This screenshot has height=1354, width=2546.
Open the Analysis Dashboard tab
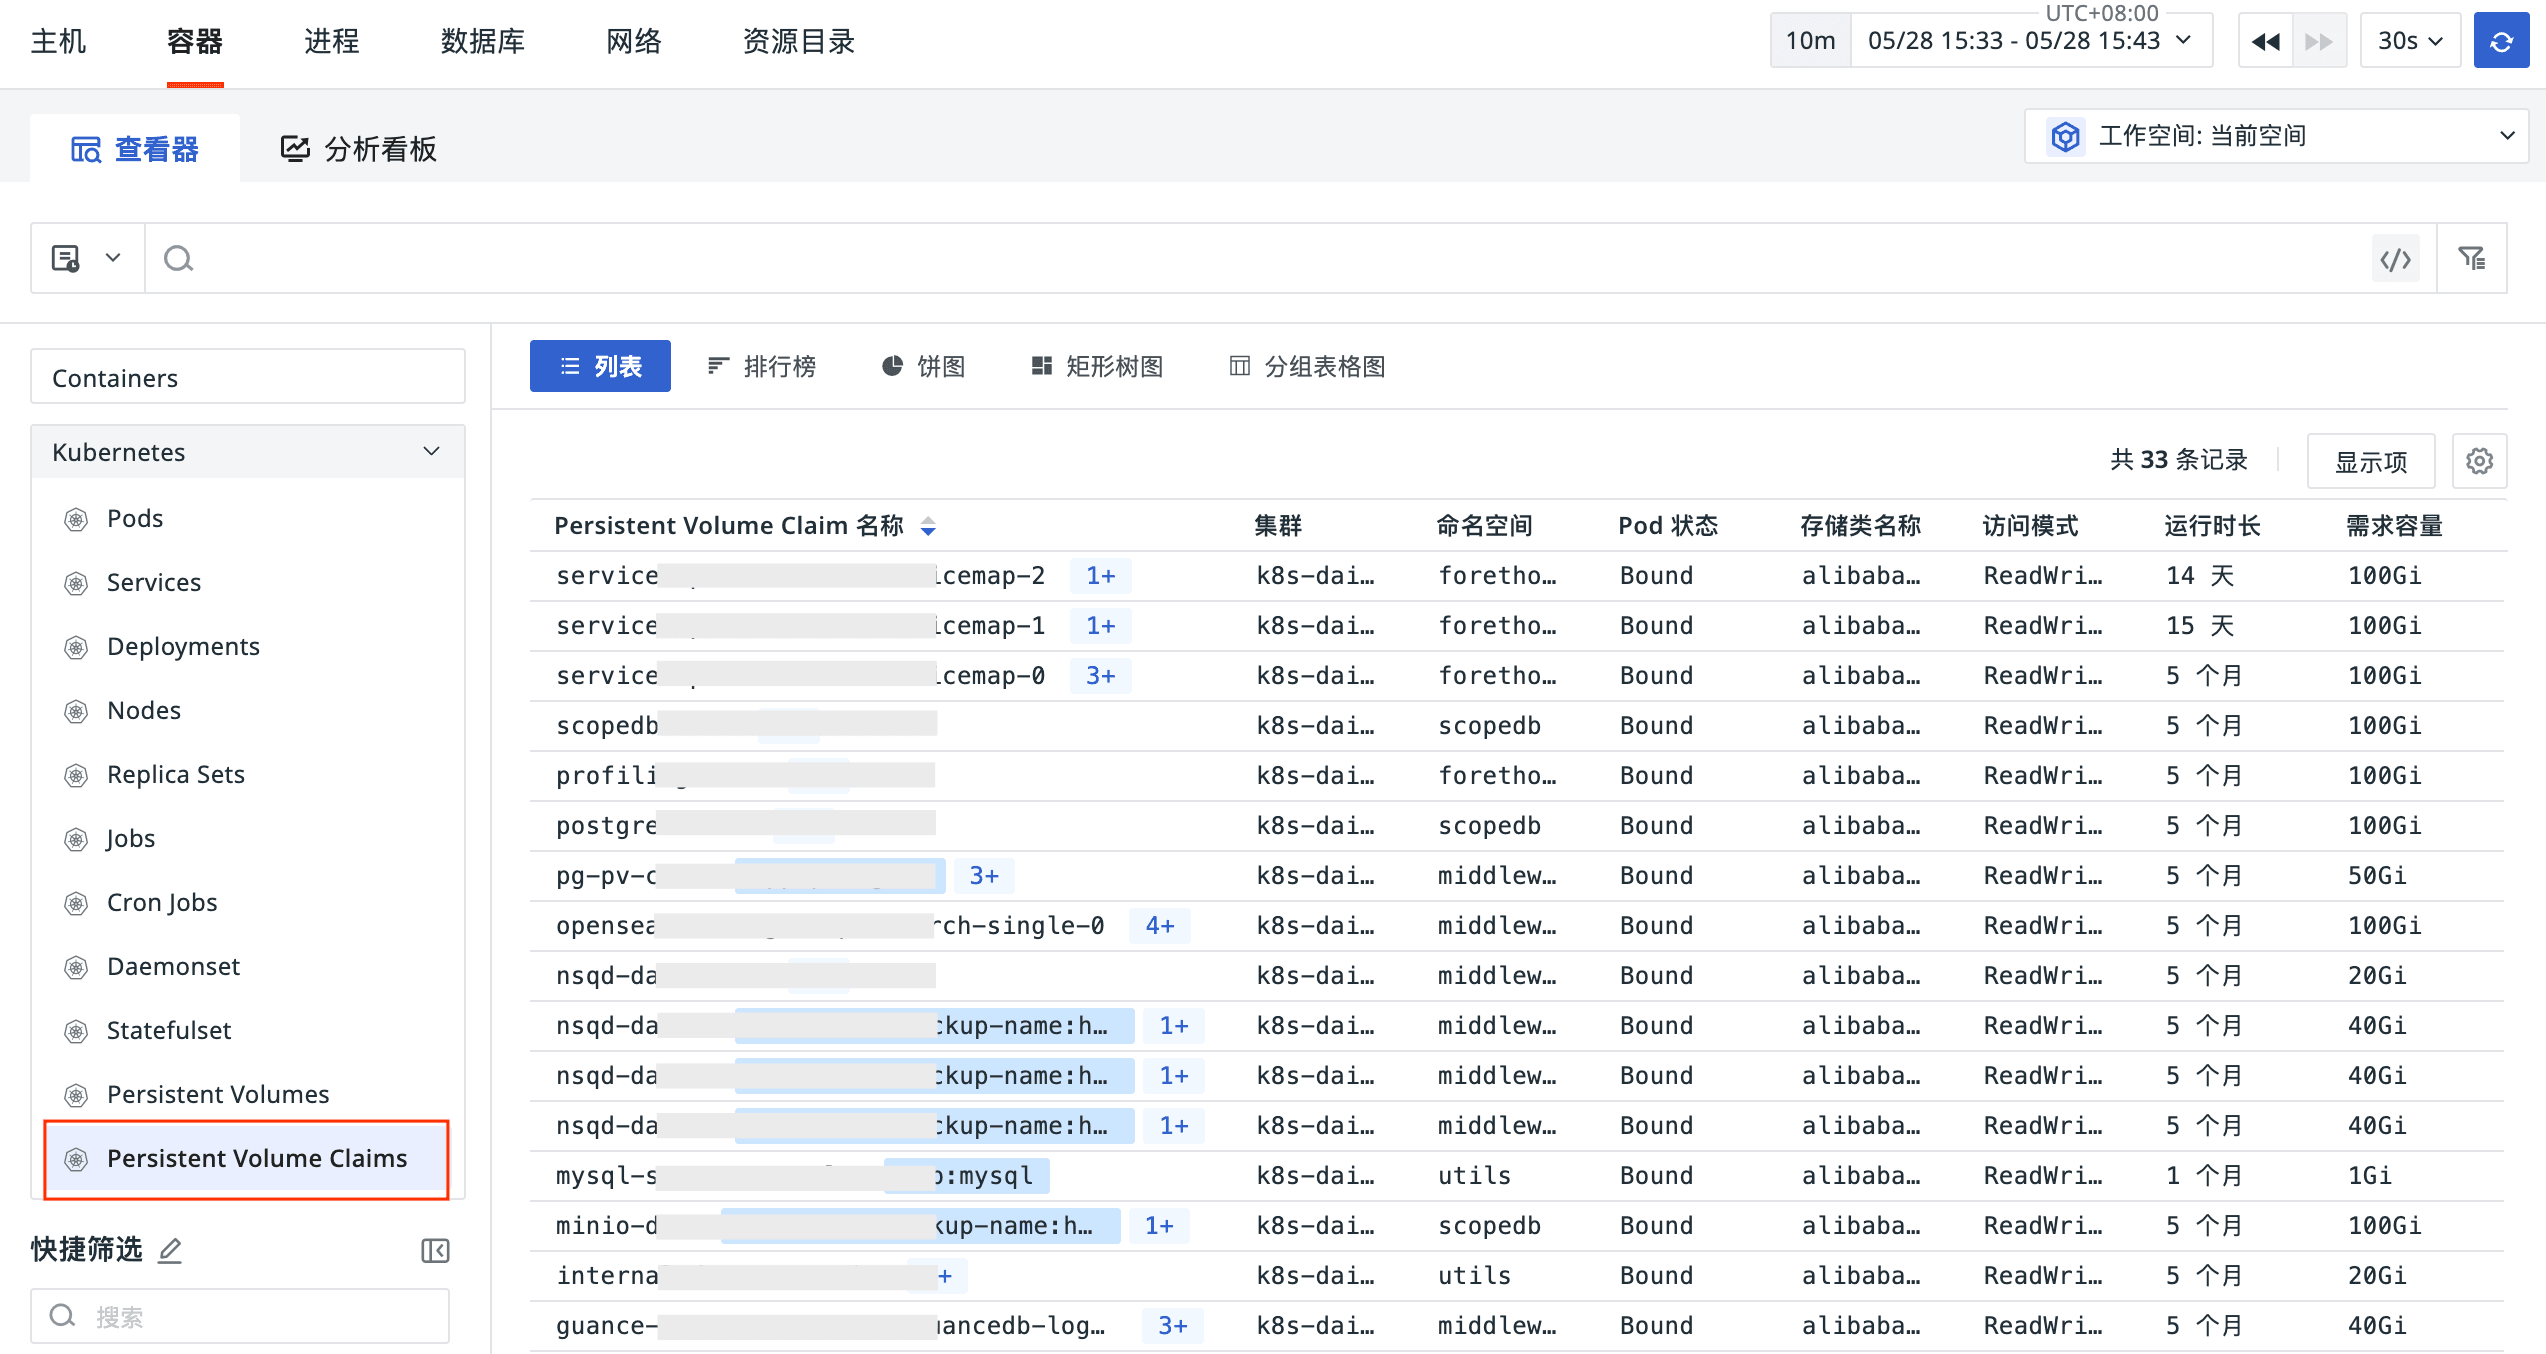tap(358, 149)
